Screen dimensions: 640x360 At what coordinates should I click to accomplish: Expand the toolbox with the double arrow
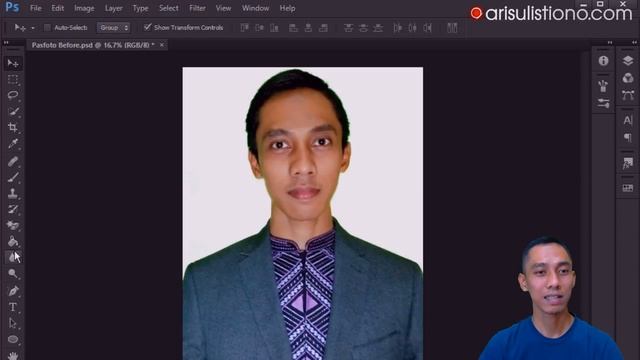(6, 42)
